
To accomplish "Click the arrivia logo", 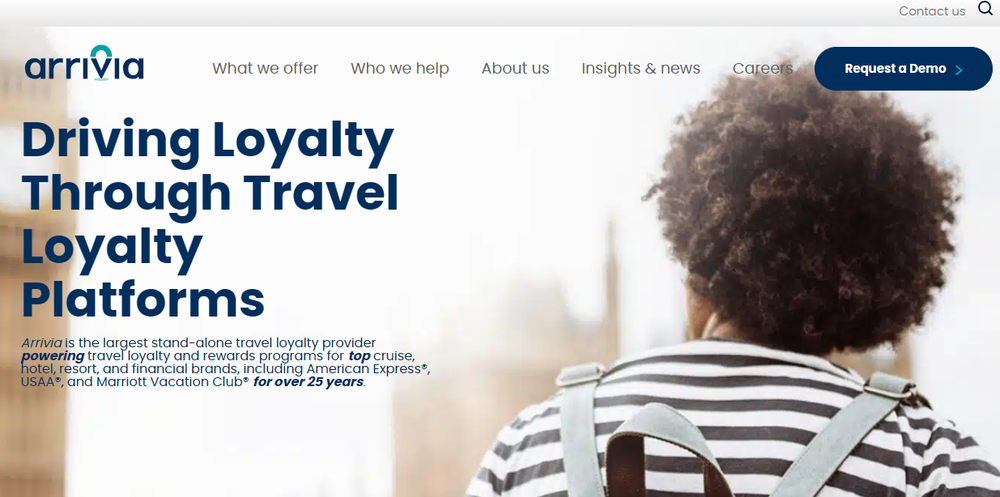I will [x=84, y=64].
